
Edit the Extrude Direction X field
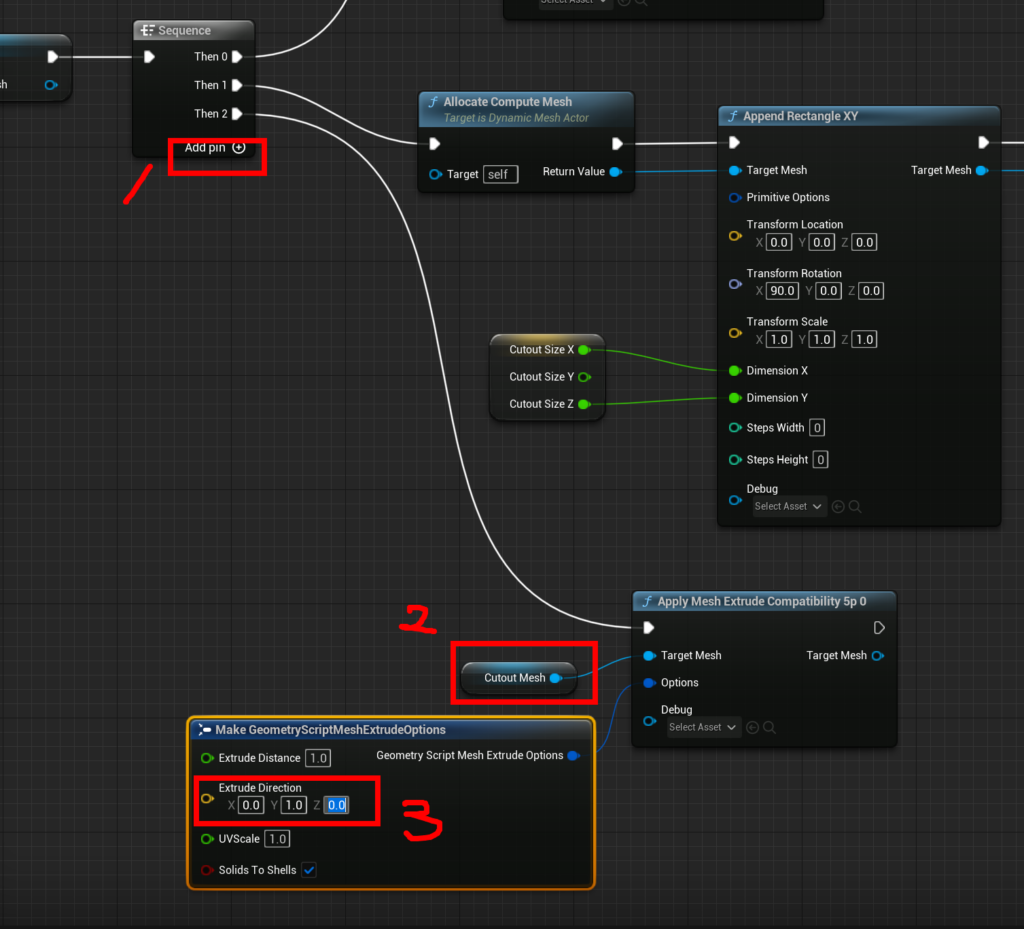(251, 805)
